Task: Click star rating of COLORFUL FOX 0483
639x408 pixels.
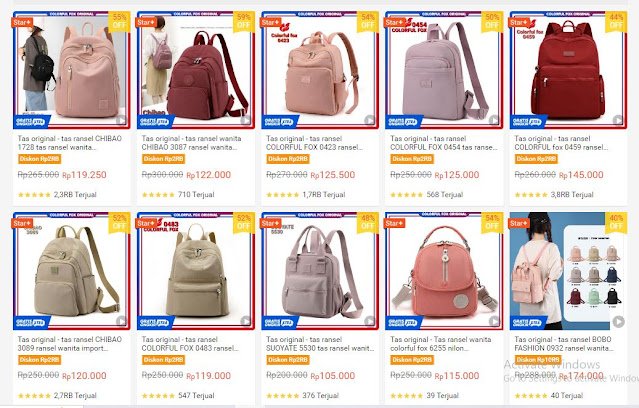Action: [158, 396]
